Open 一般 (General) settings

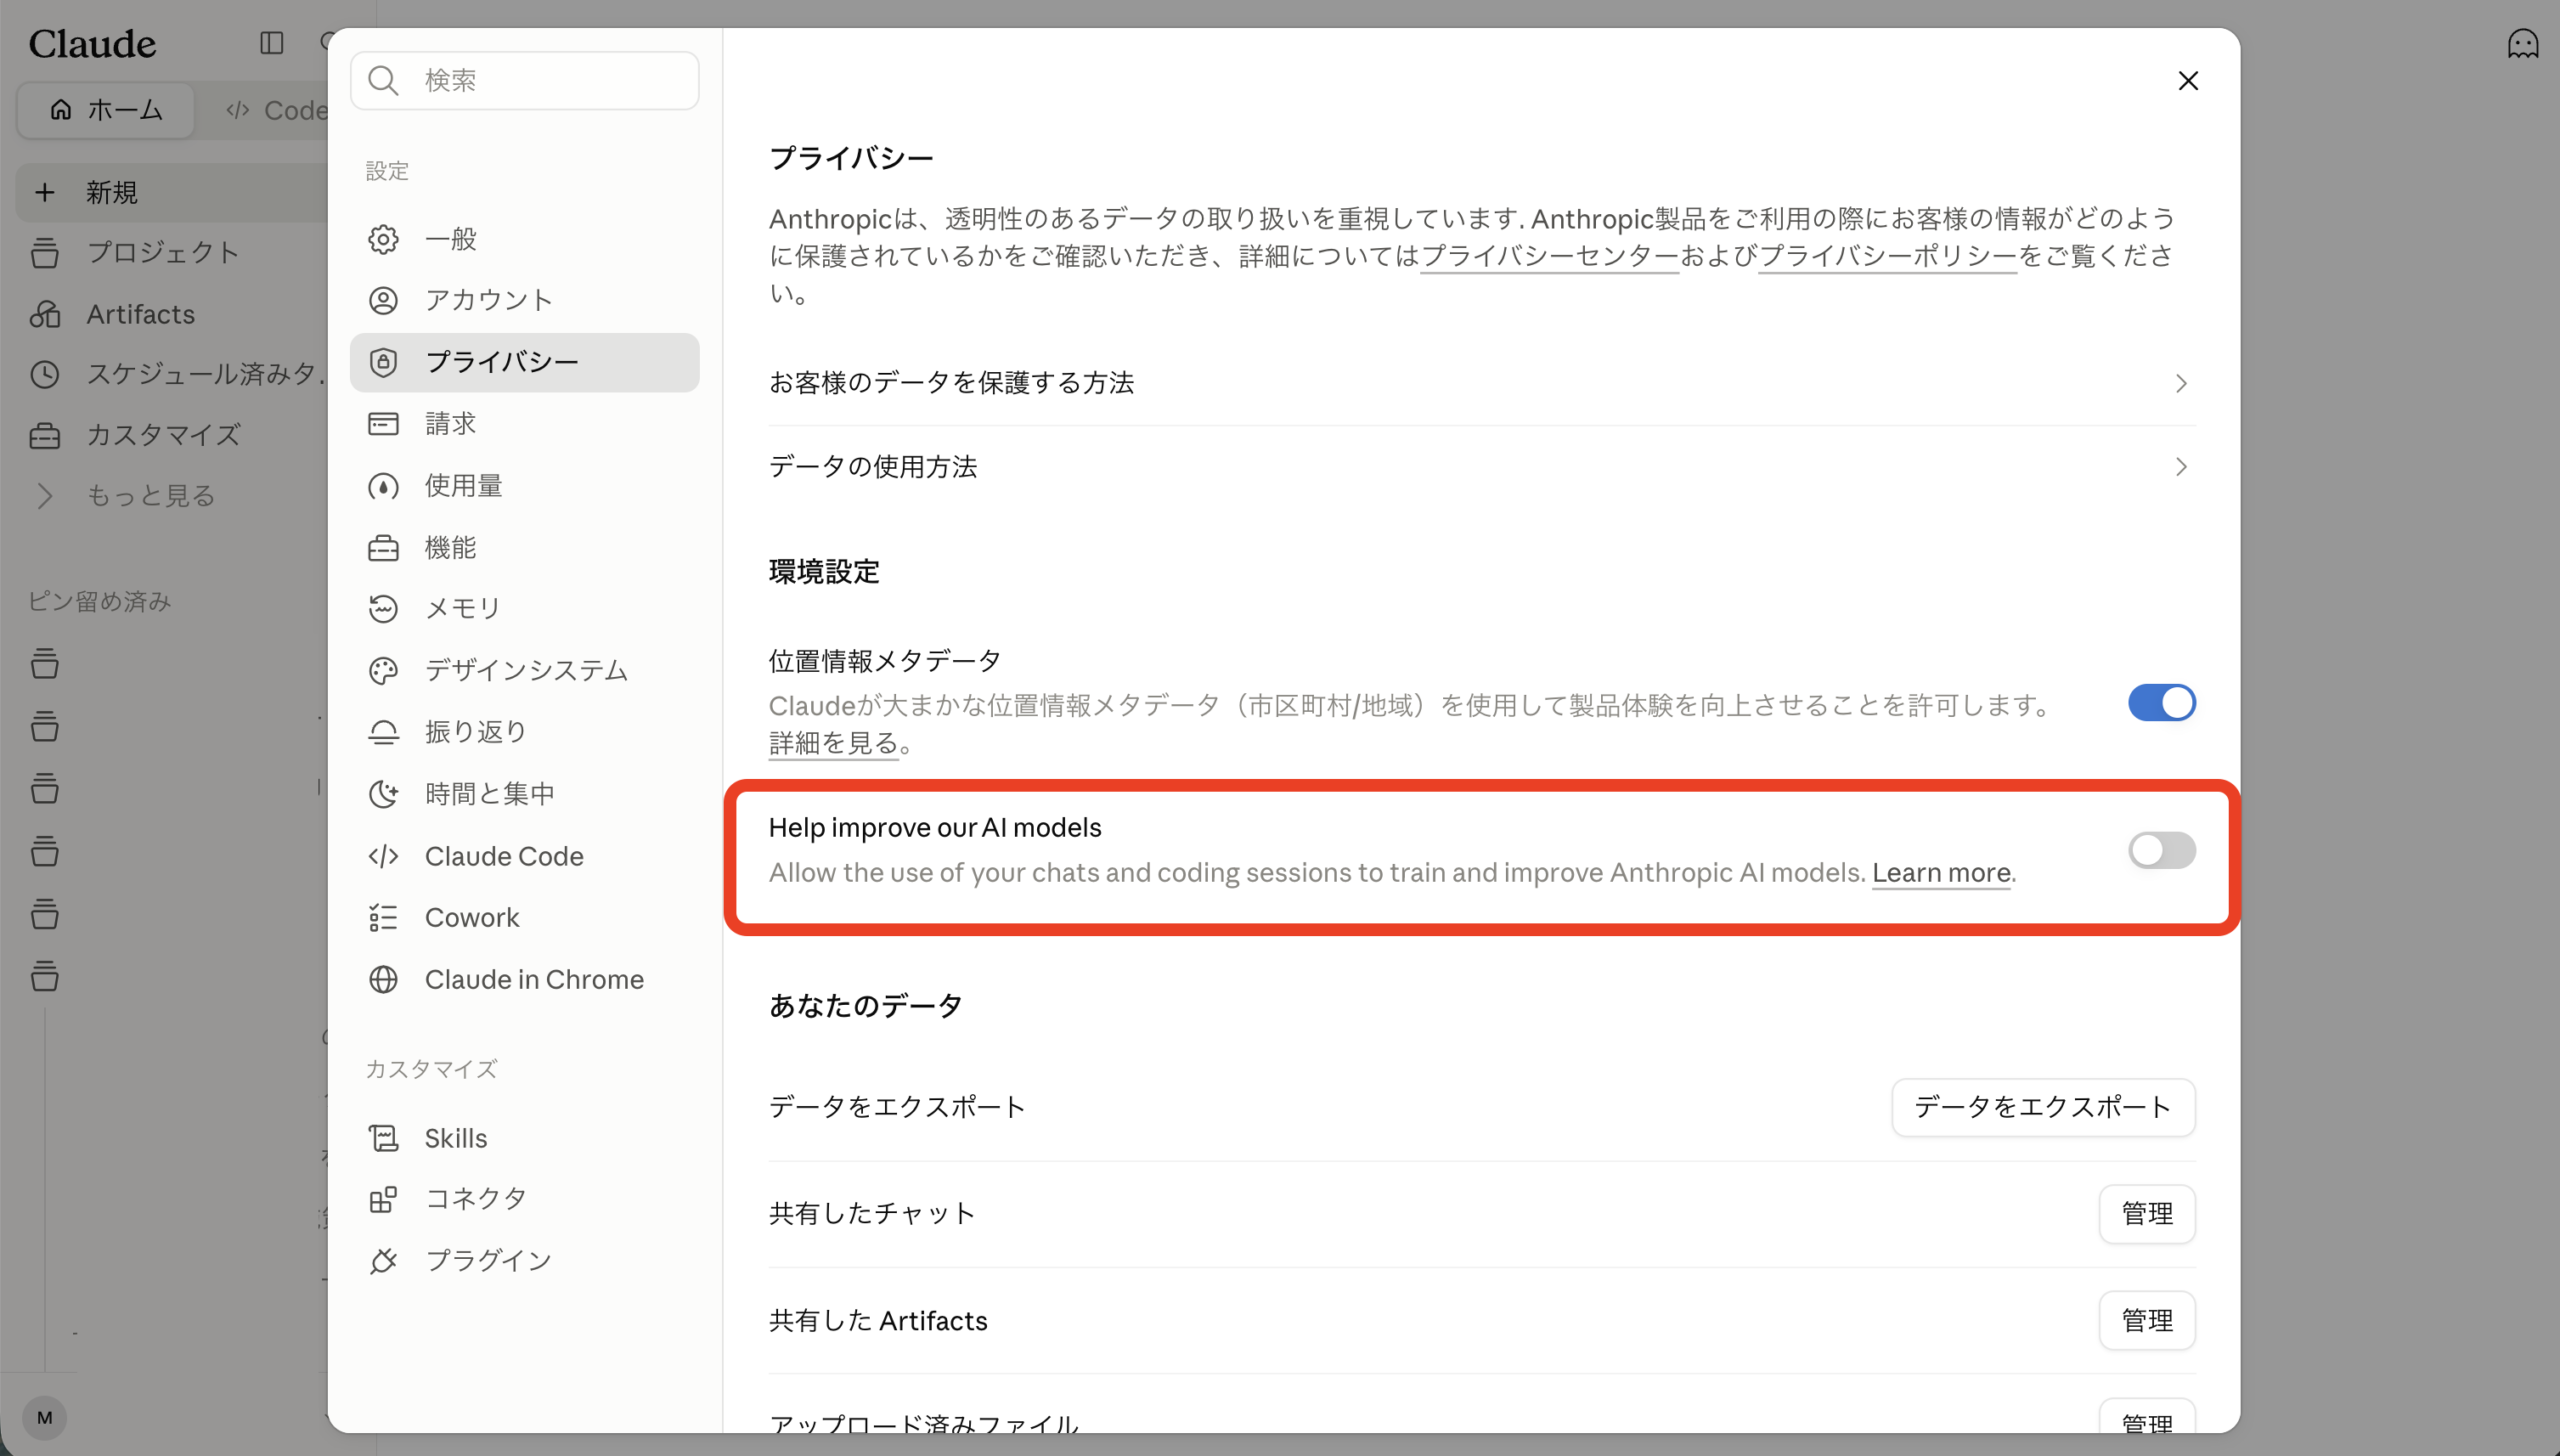pyautogui.click(x=524, y=239)
